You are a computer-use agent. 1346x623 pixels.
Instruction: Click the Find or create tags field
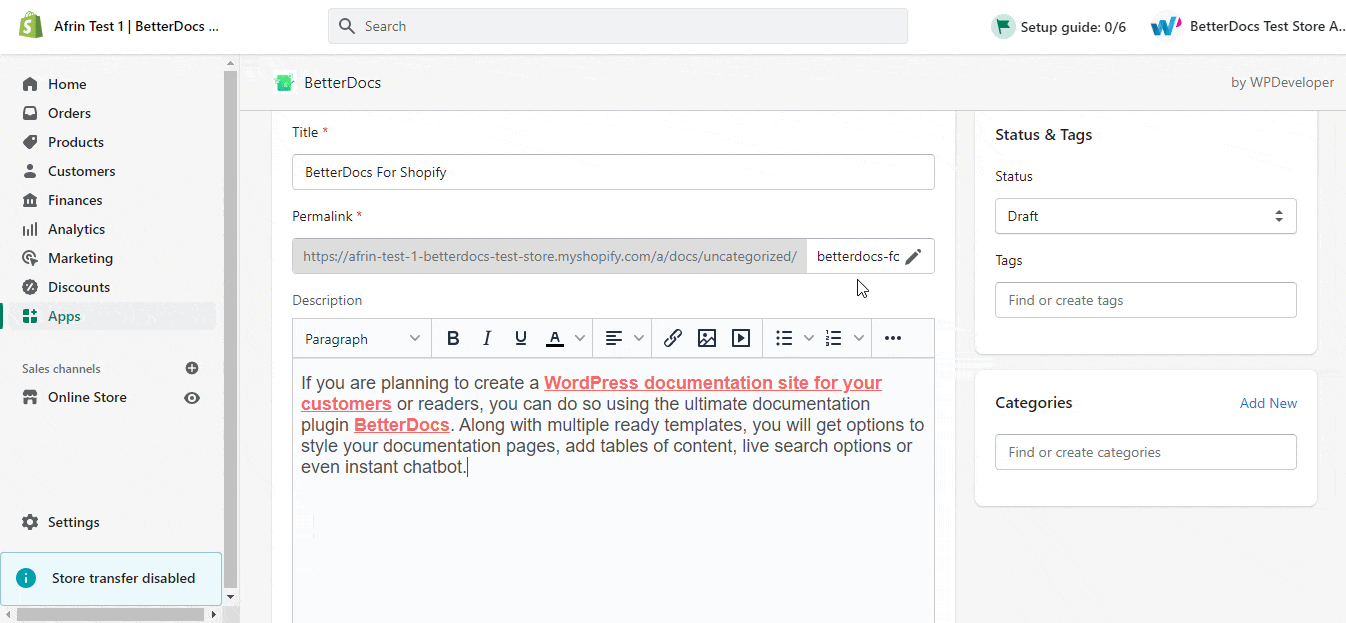click(1144, 299)
